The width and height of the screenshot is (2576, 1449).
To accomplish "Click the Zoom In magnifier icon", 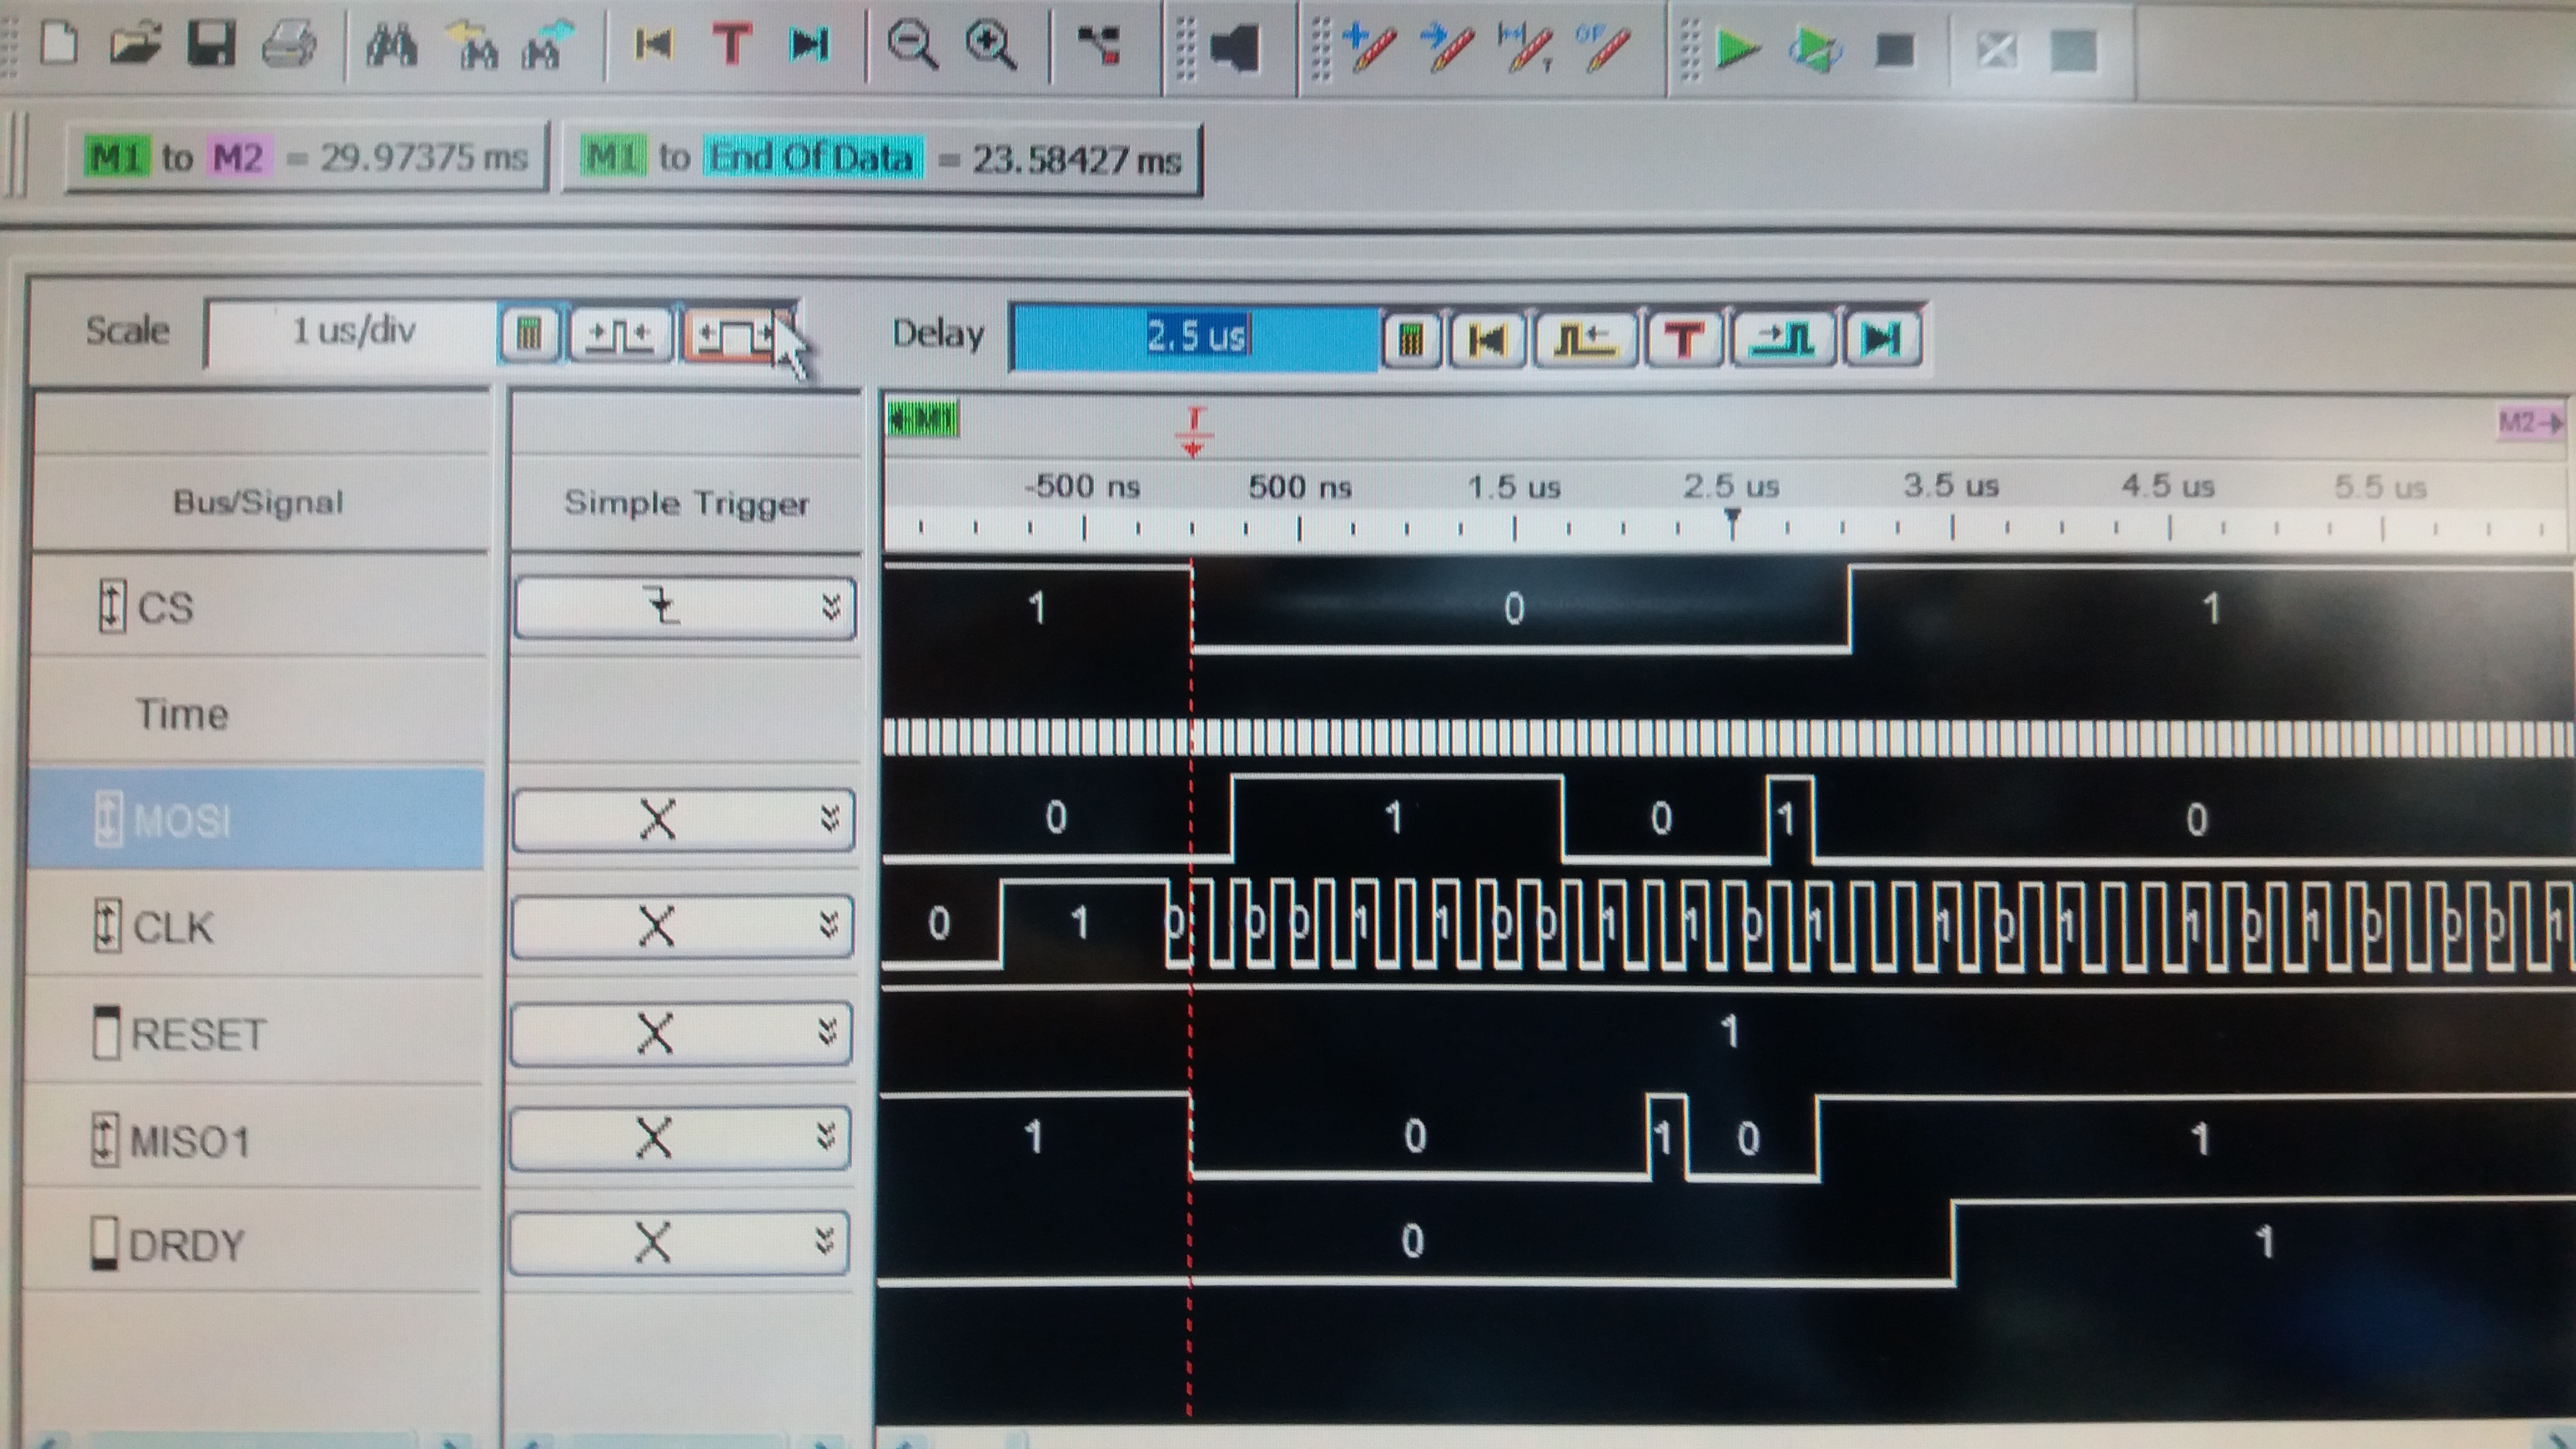I will [x=990, y=46].
